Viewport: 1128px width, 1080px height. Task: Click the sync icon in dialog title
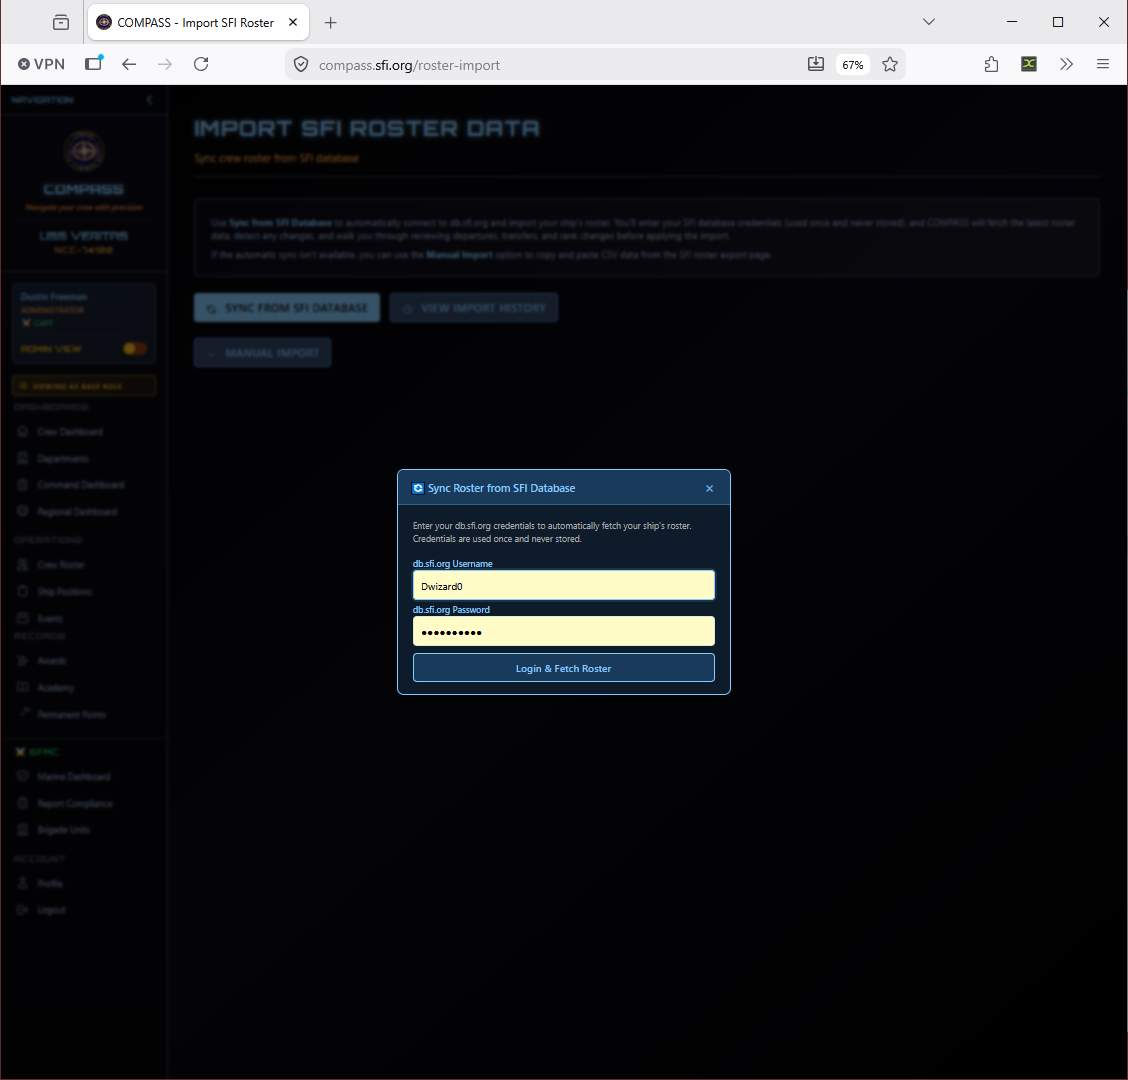[417, 489]
